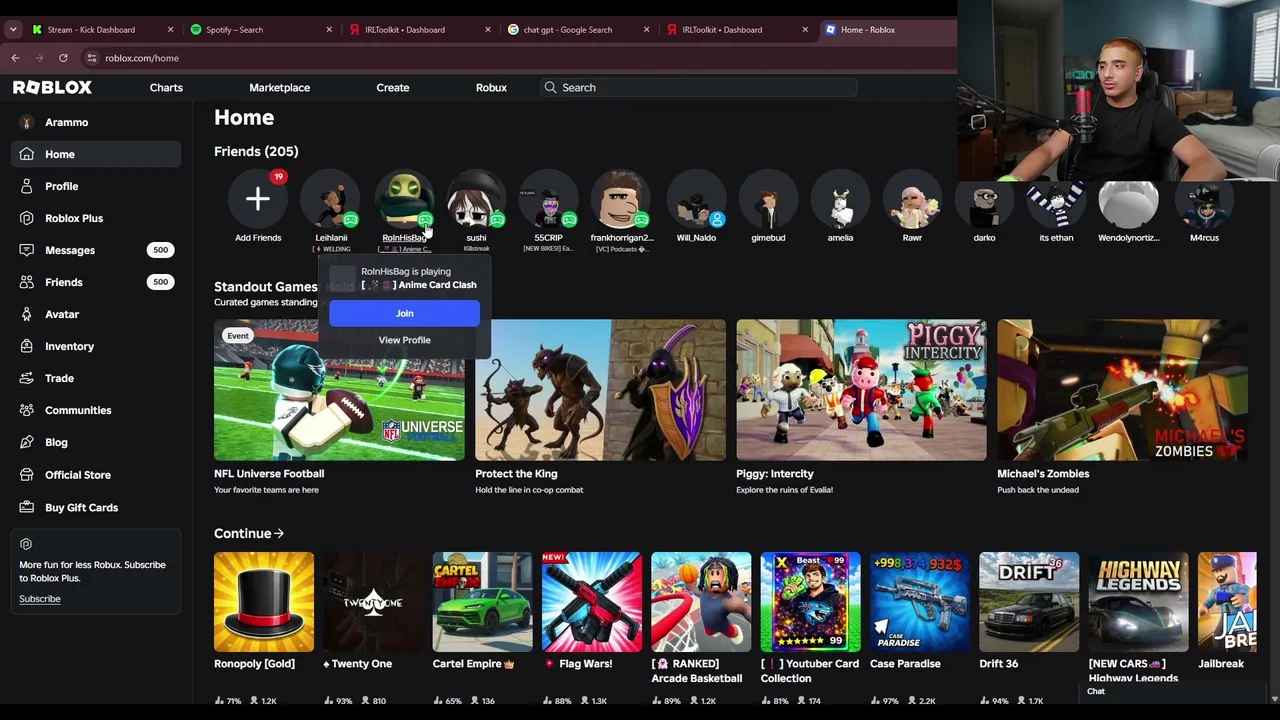This screenshot has height=720, width=1280.
Task: Open the Protect the King game thumbnail
Action: (x=600, y=390)
